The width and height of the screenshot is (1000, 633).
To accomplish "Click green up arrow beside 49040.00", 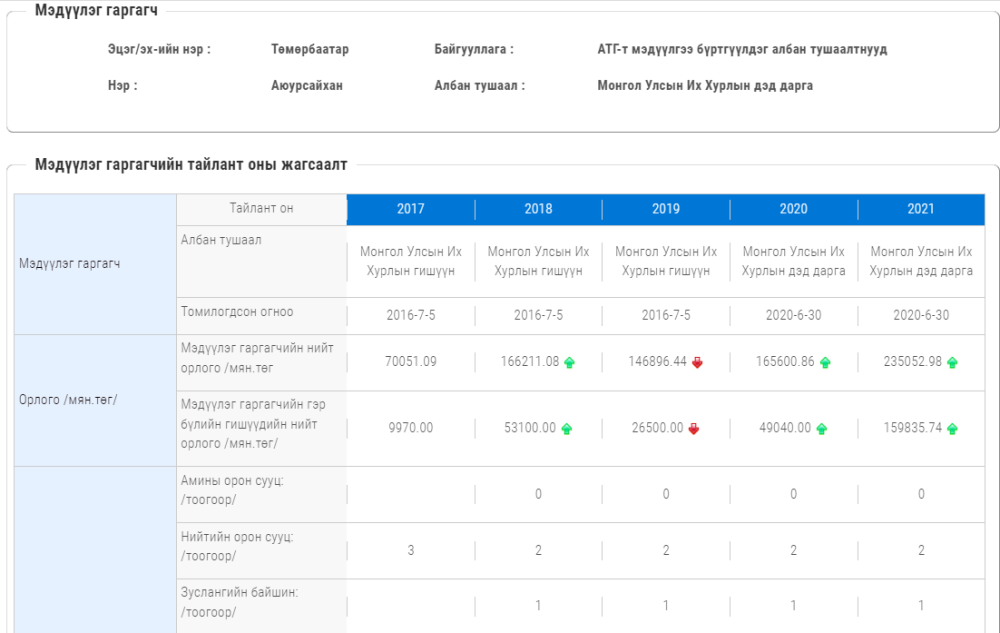I will 821,429.
